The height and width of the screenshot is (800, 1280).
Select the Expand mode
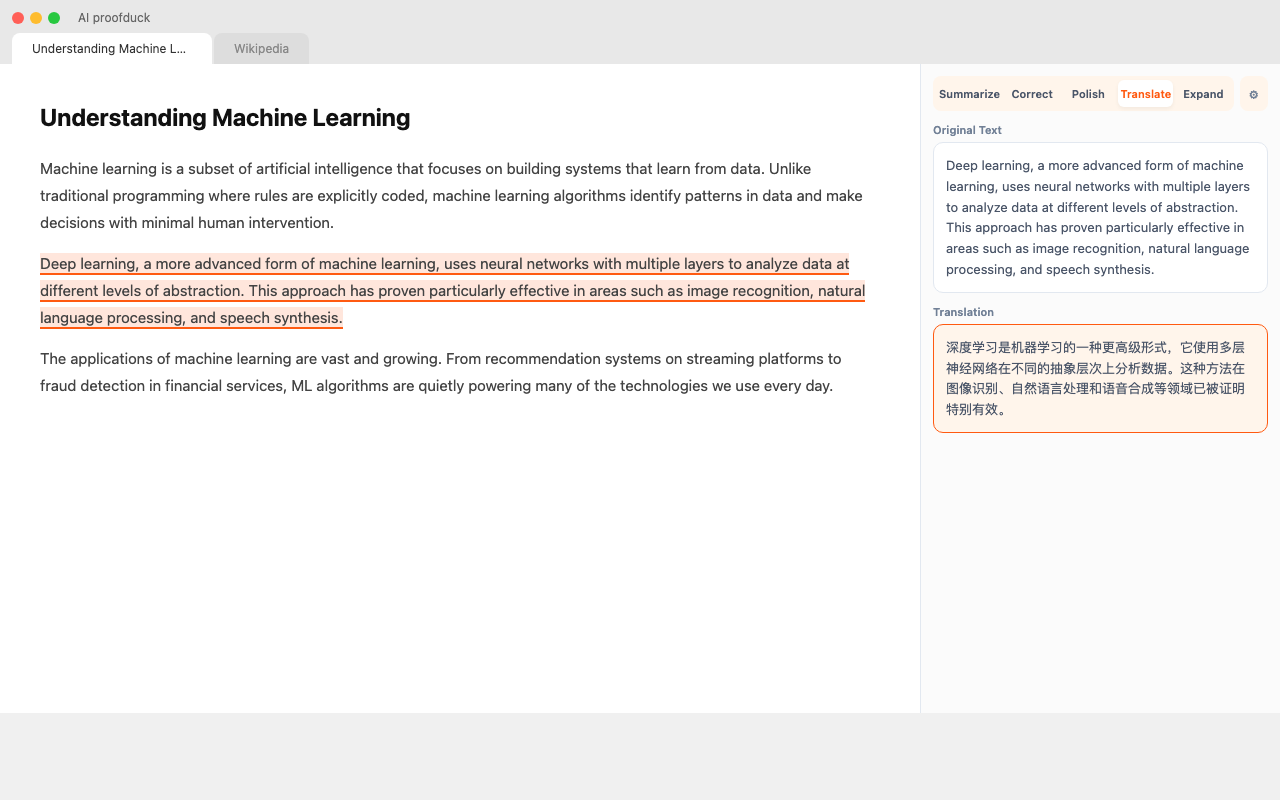(1202, 94)
